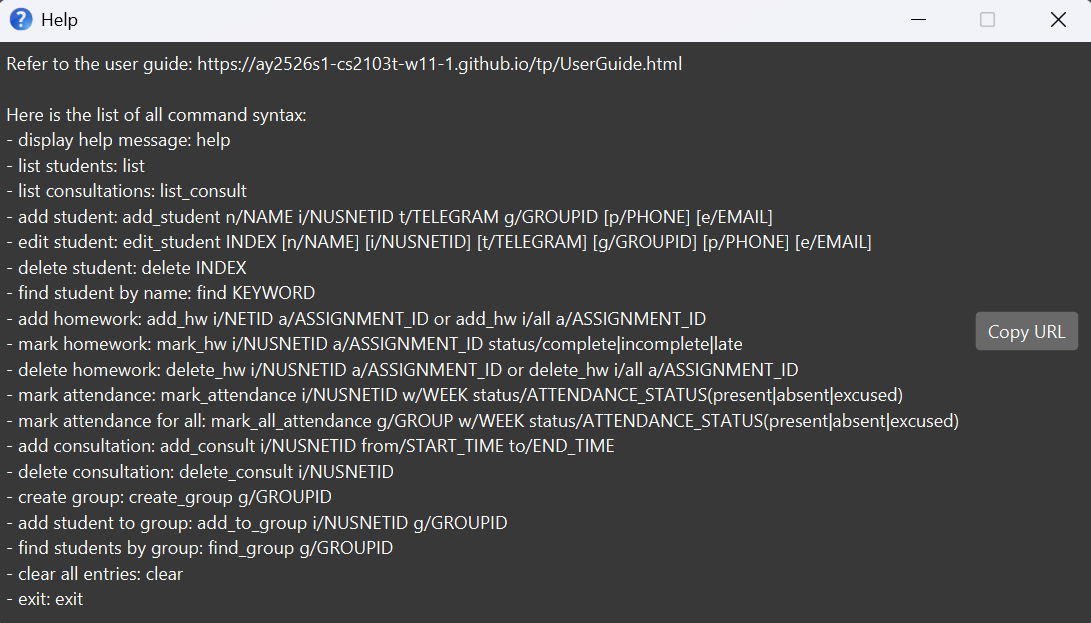1091x623 pixels.
Task: Click the 'add consultation' command line
Action: pyautogui.click(x=310, y=446)
